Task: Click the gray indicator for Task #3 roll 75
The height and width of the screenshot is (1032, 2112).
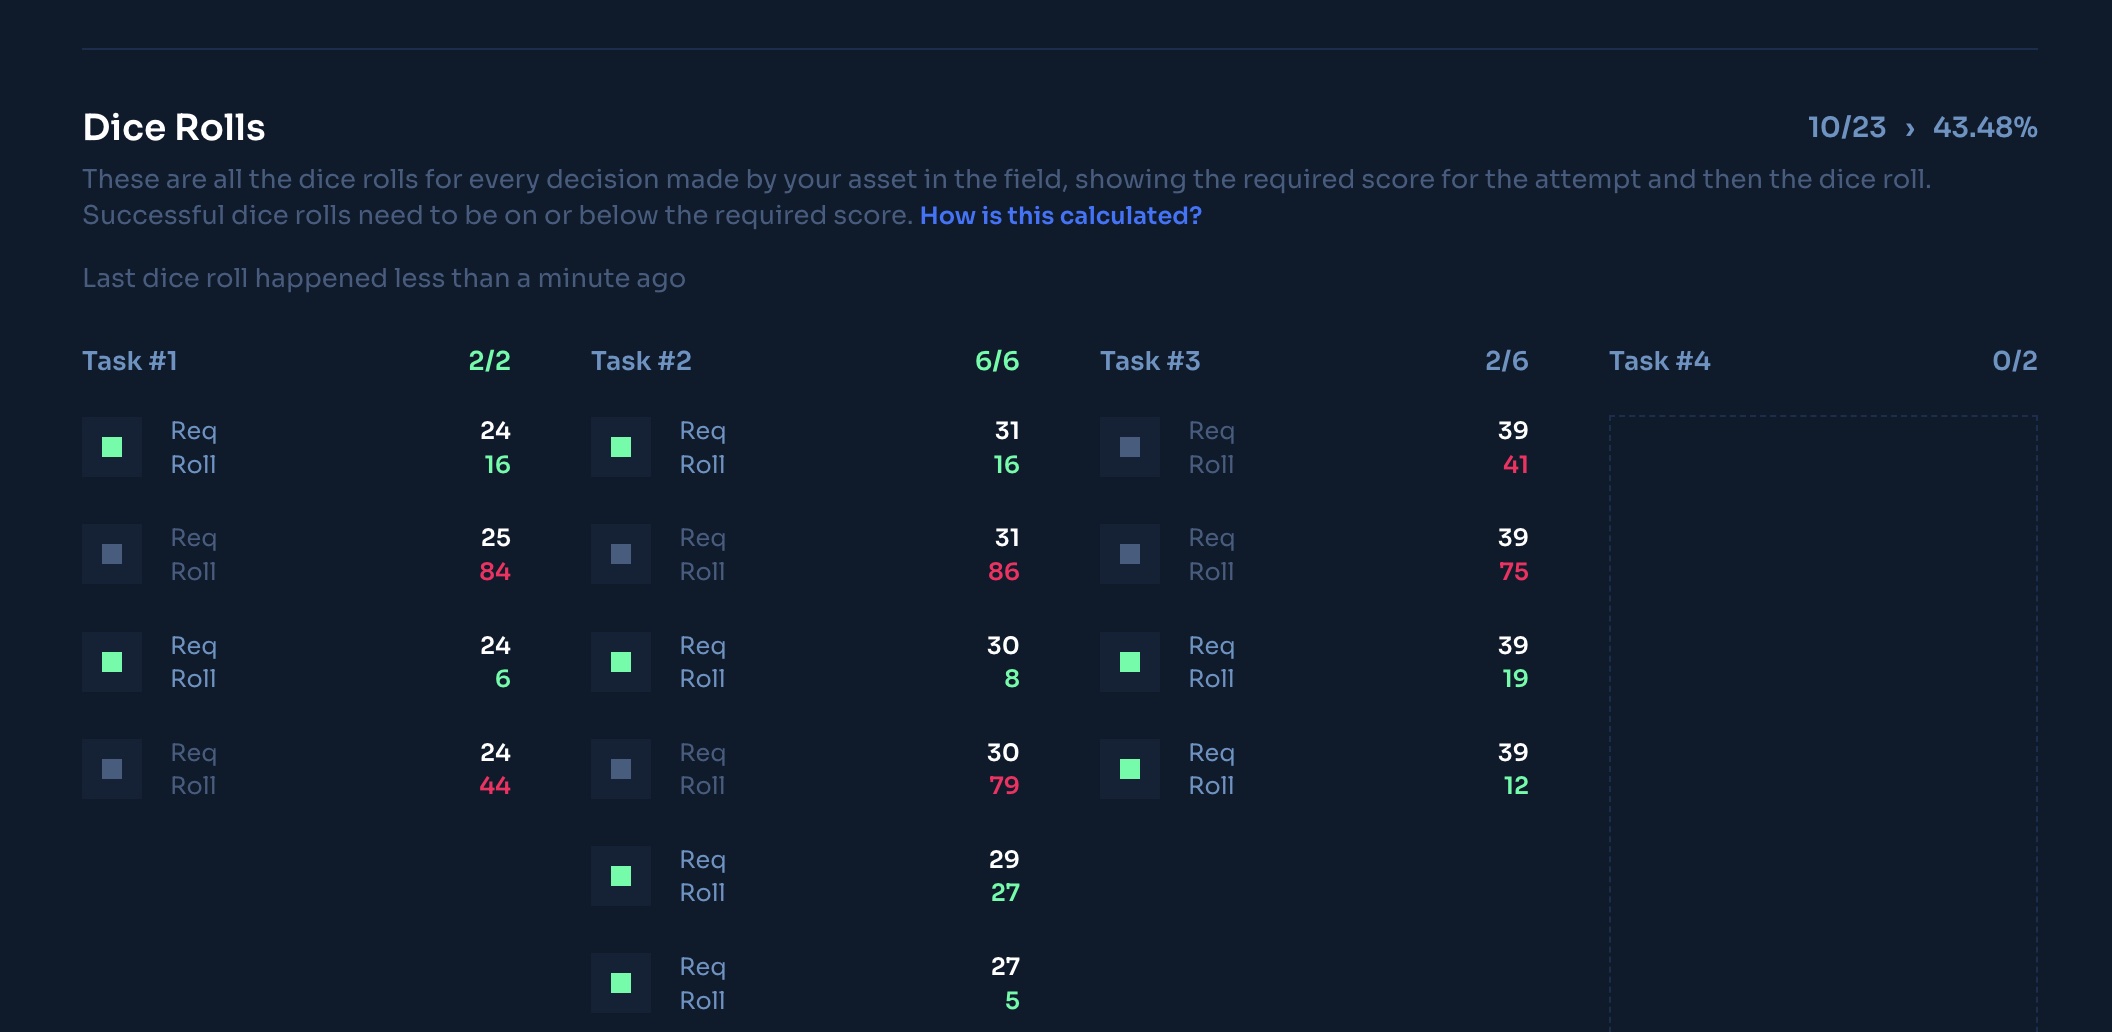Action: 1130,554
